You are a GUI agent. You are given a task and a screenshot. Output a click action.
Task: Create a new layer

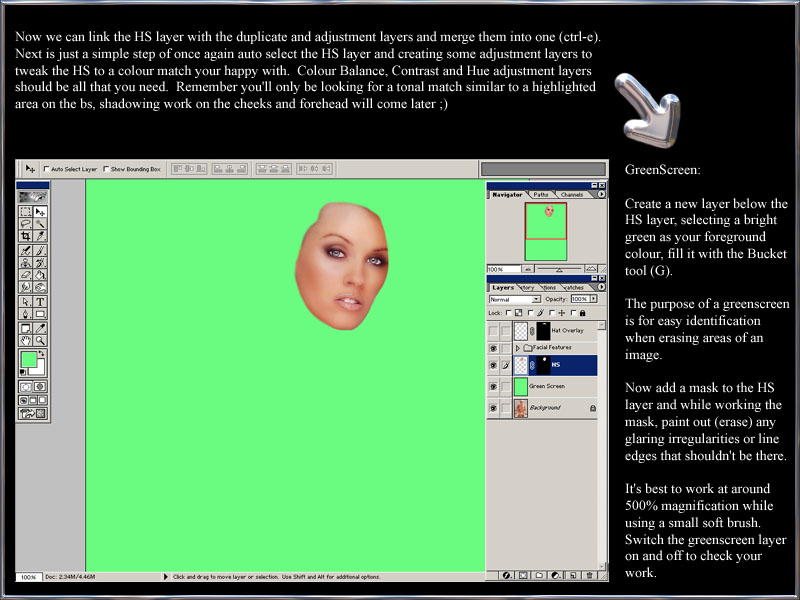click(x=573, y=575)
